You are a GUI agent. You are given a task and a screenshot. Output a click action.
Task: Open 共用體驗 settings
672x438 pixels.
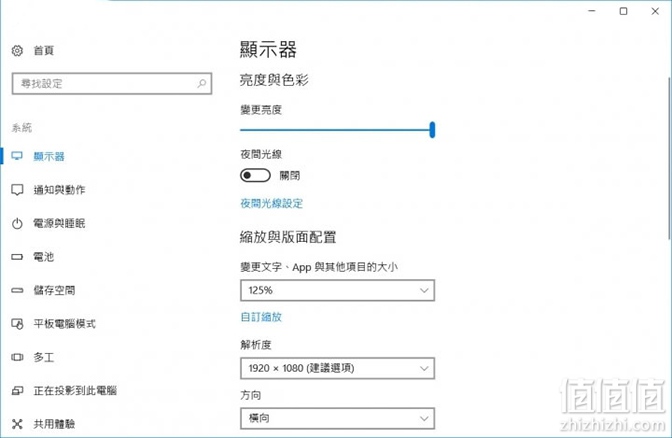point(54,424)
